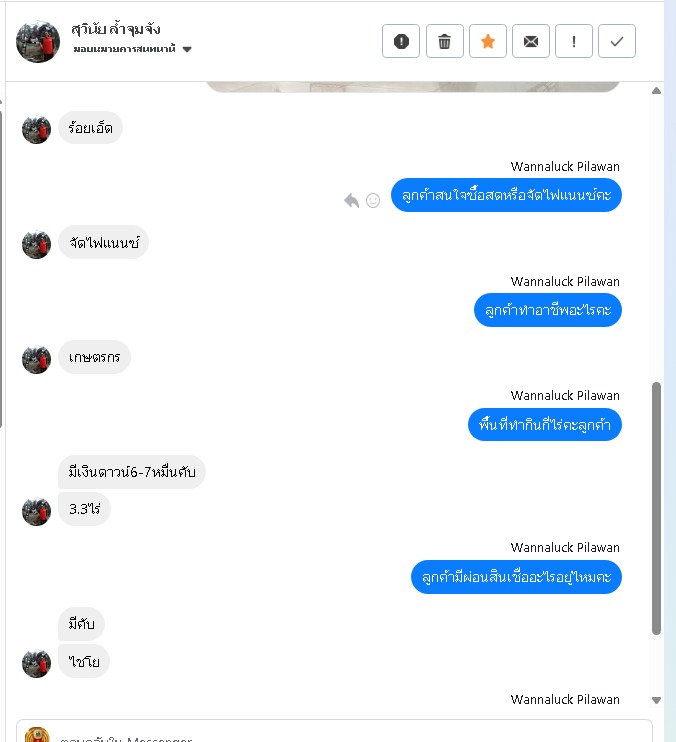Open the assign conversation label under the name

coord(124,49)
